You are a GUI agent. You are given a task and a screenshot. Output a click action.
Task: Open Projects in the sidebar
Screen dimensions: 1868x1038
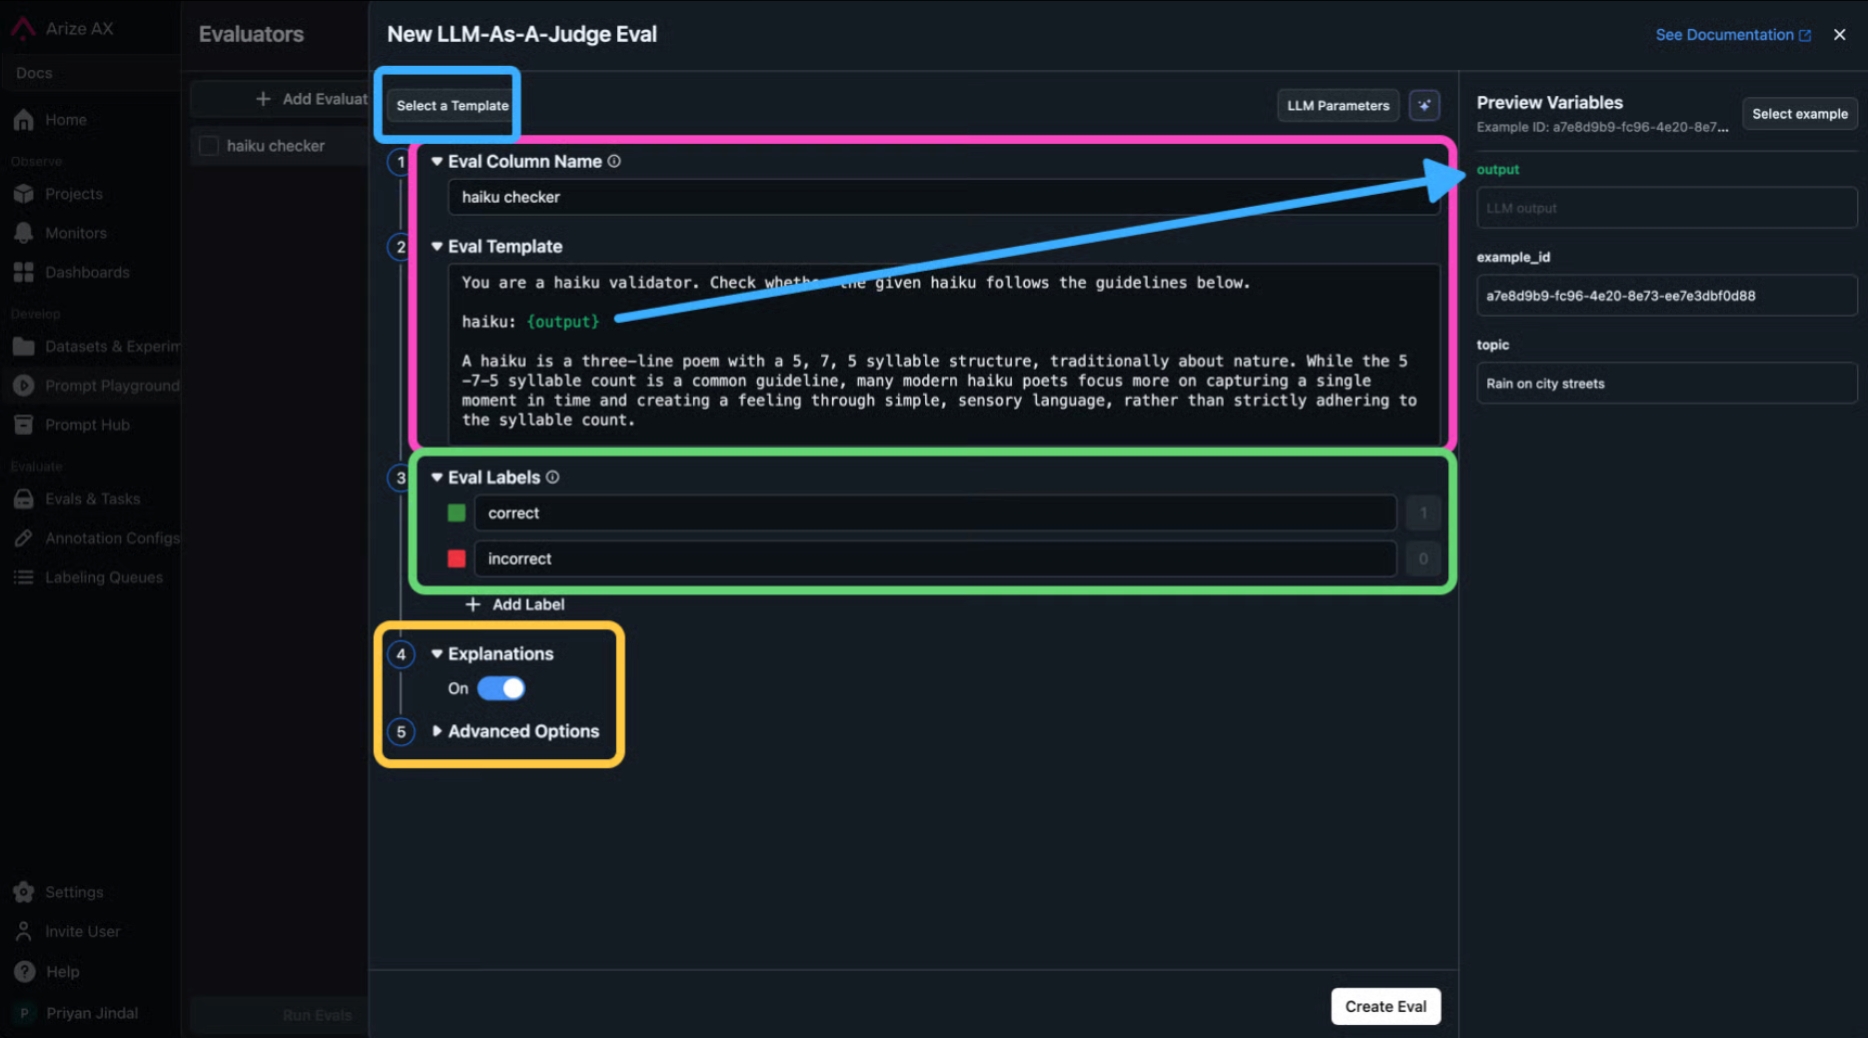(x=73, y=194)
